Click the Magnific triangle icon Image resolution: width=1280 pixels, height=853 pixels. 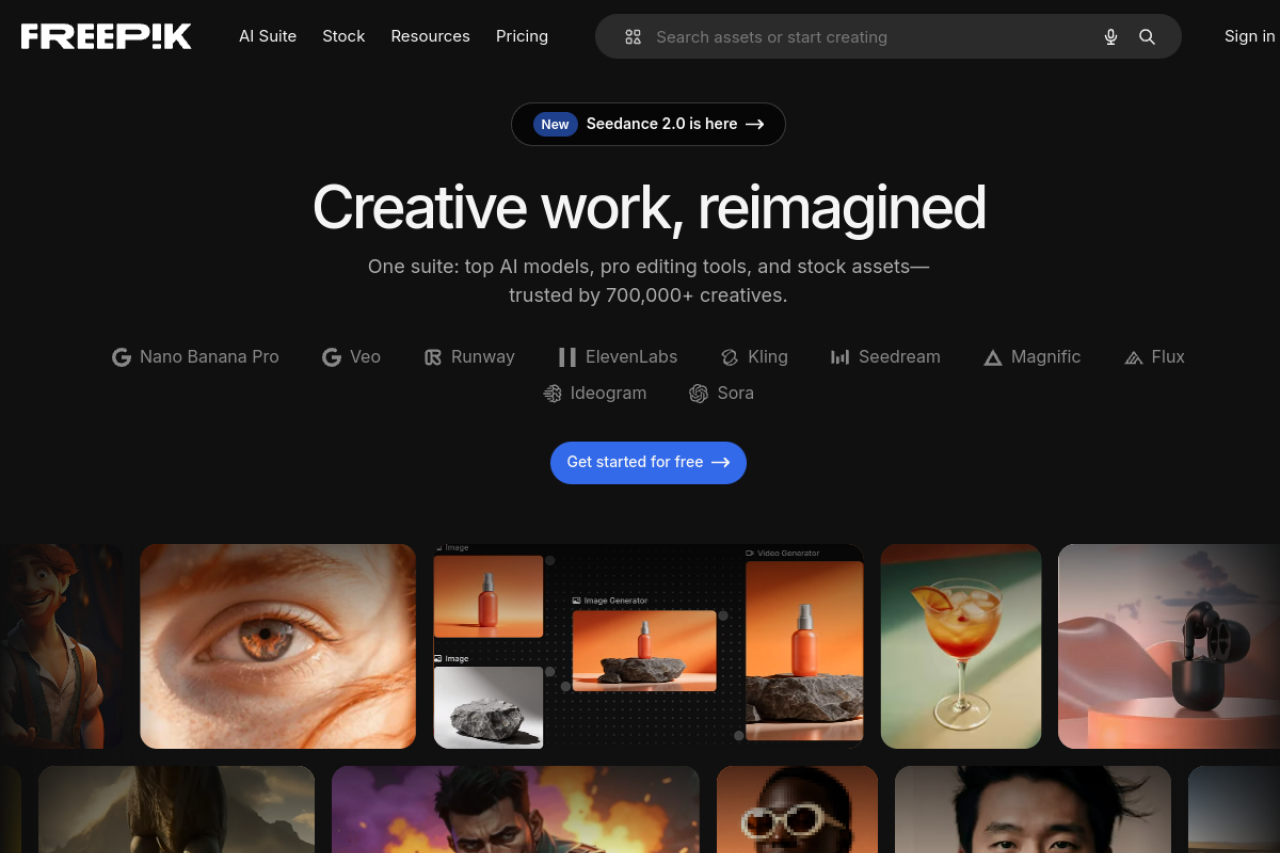point(992,357)
